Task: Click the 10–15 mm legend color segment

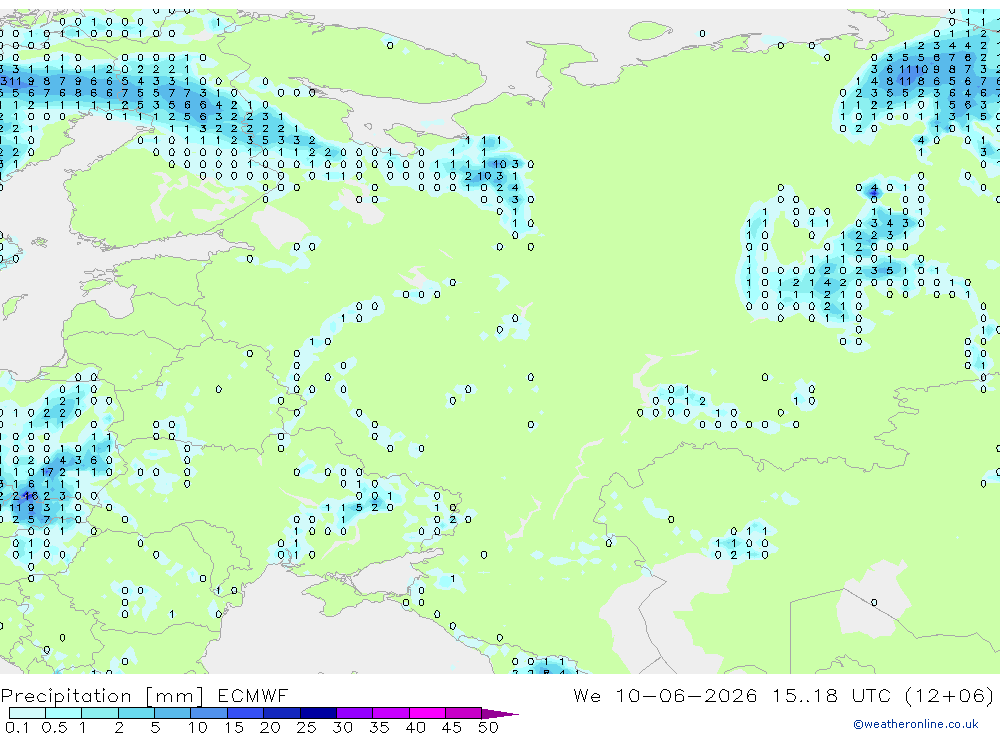Action: point(209,713)
